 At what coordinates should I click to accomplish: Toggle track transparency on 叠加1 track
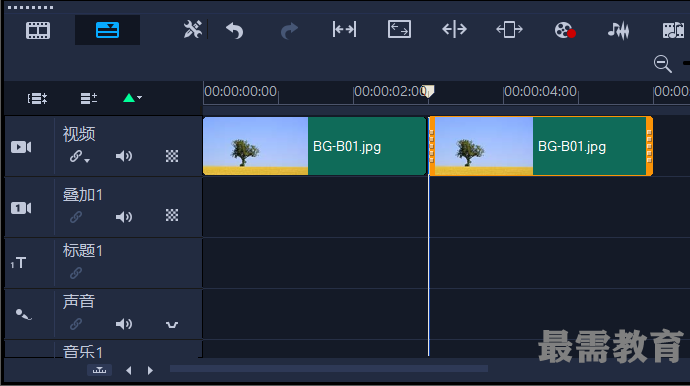tap(172, 215)
